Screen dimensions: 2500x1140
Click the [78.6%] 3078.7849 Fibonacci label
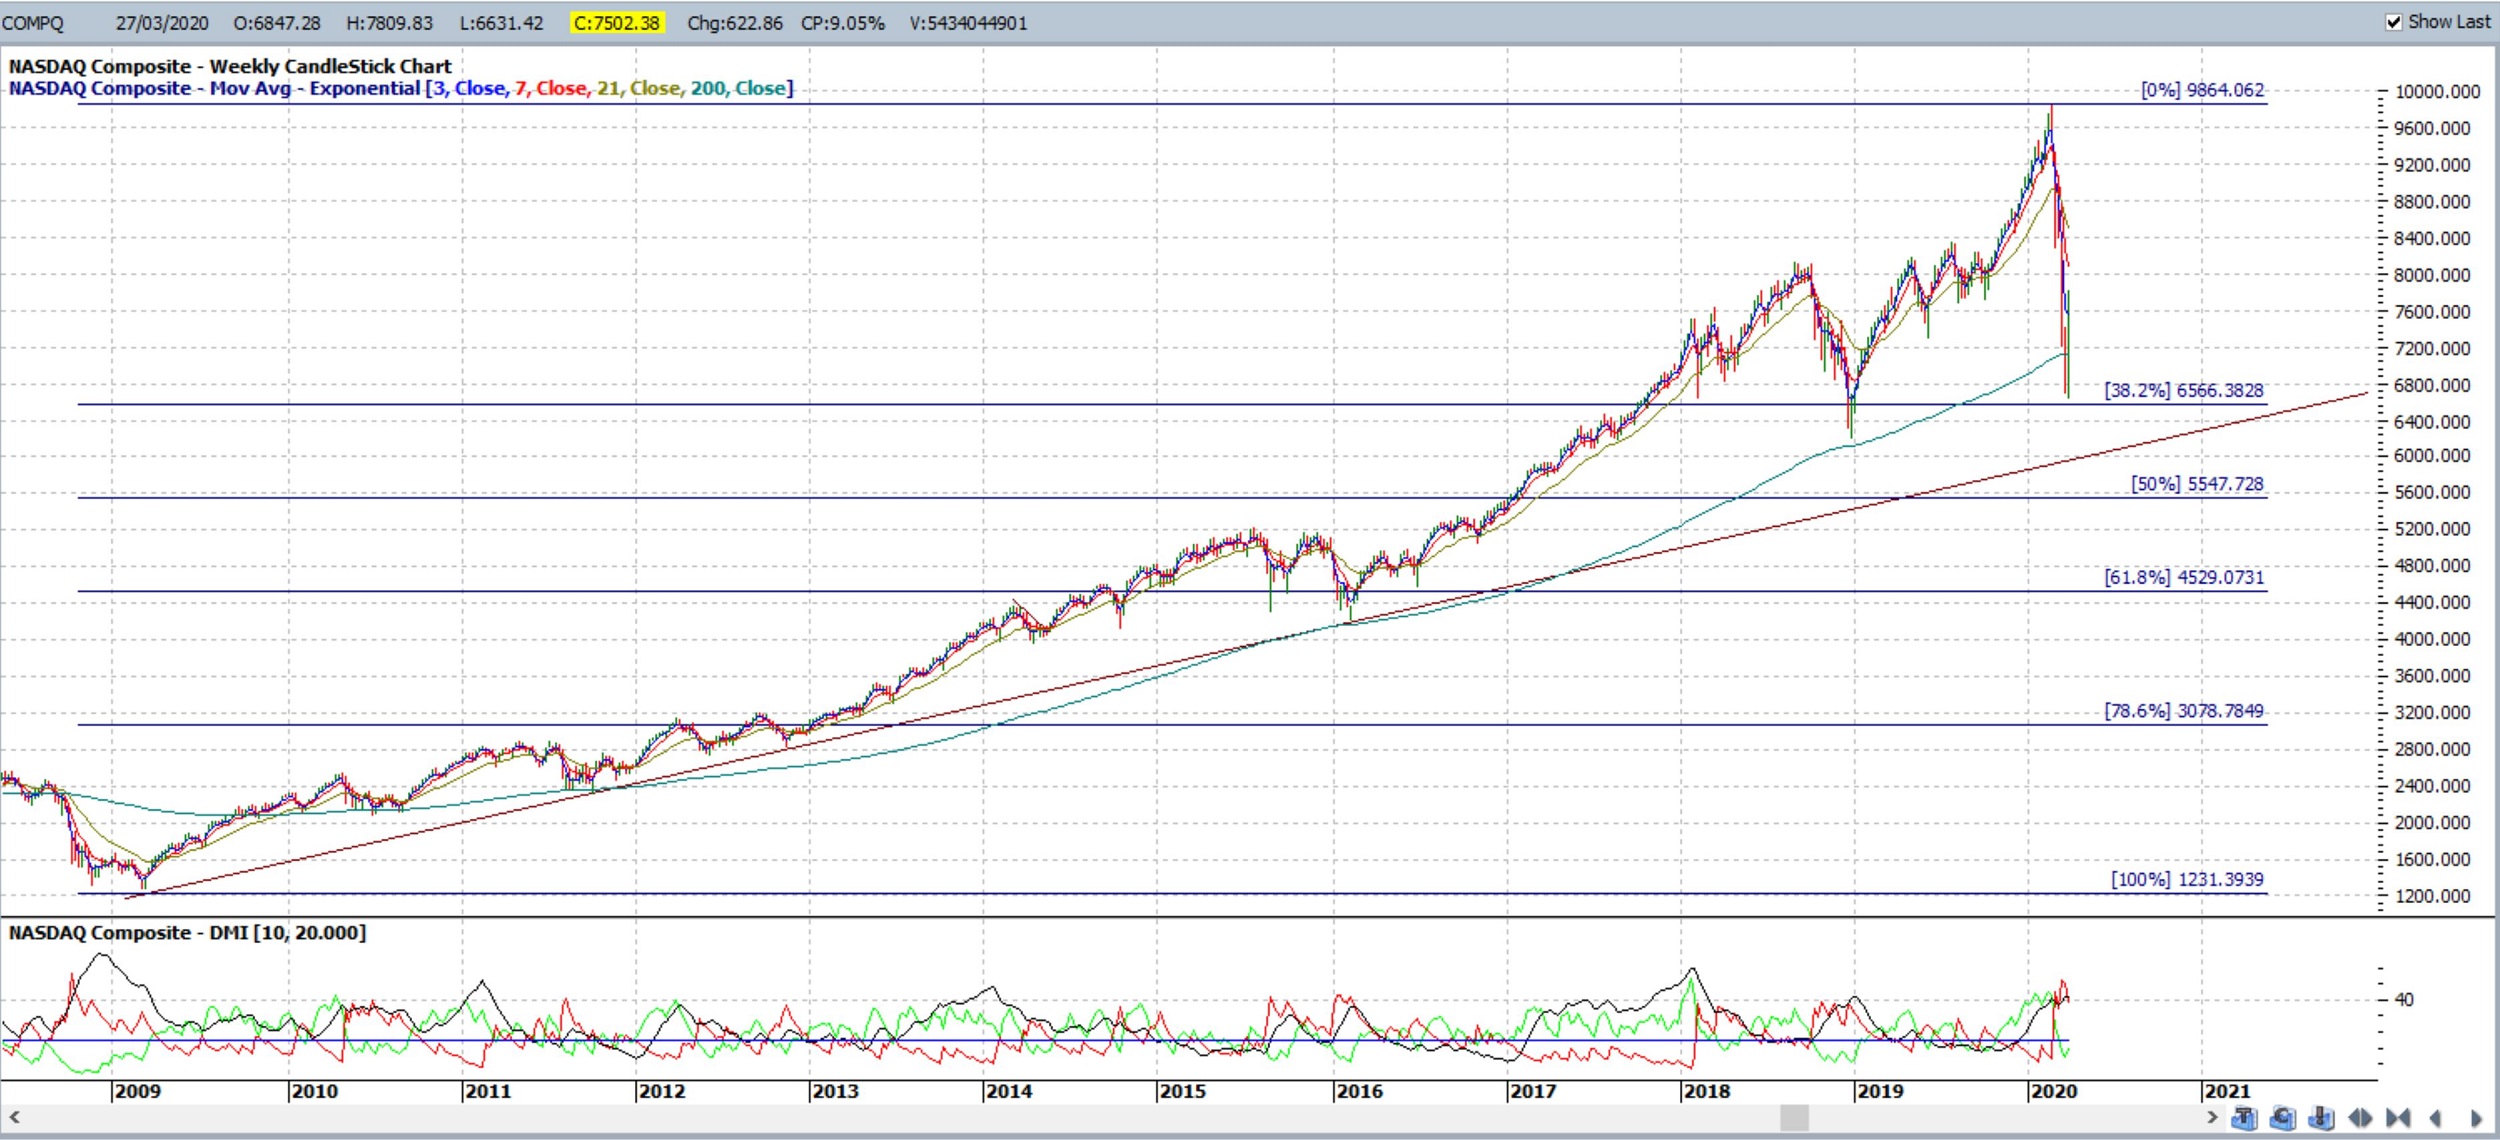click(x=2184, y=711)
